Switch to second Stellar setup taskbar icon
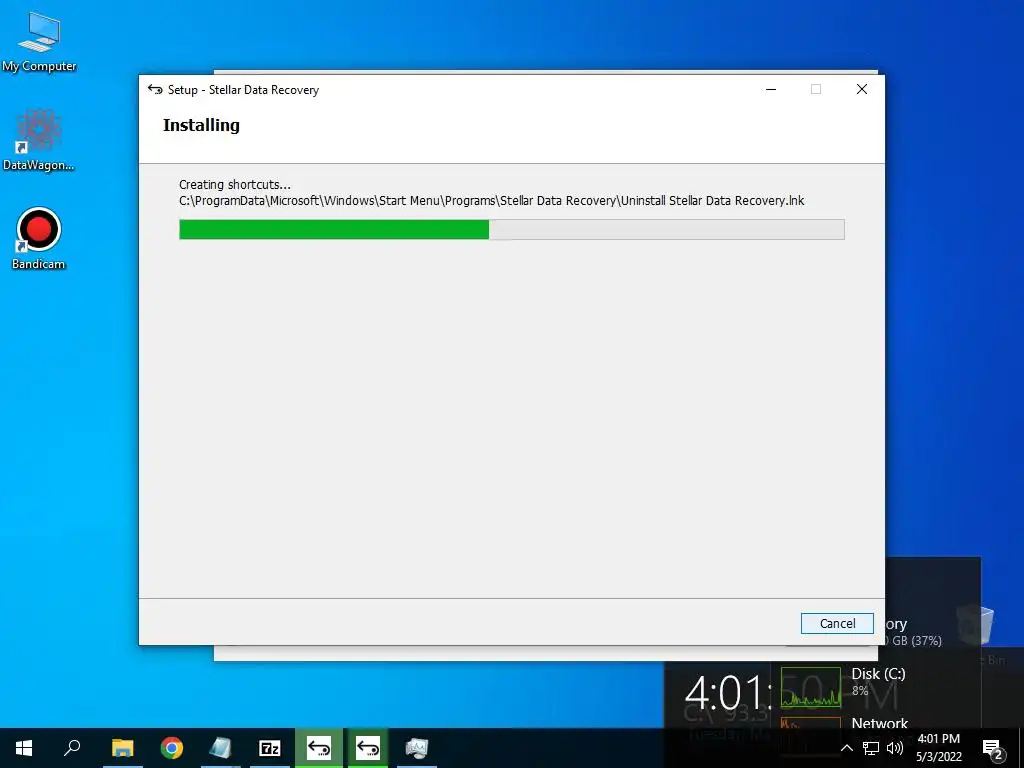Screen dimensions: 1024x768 pyautogui.click(x=368, y=748)
